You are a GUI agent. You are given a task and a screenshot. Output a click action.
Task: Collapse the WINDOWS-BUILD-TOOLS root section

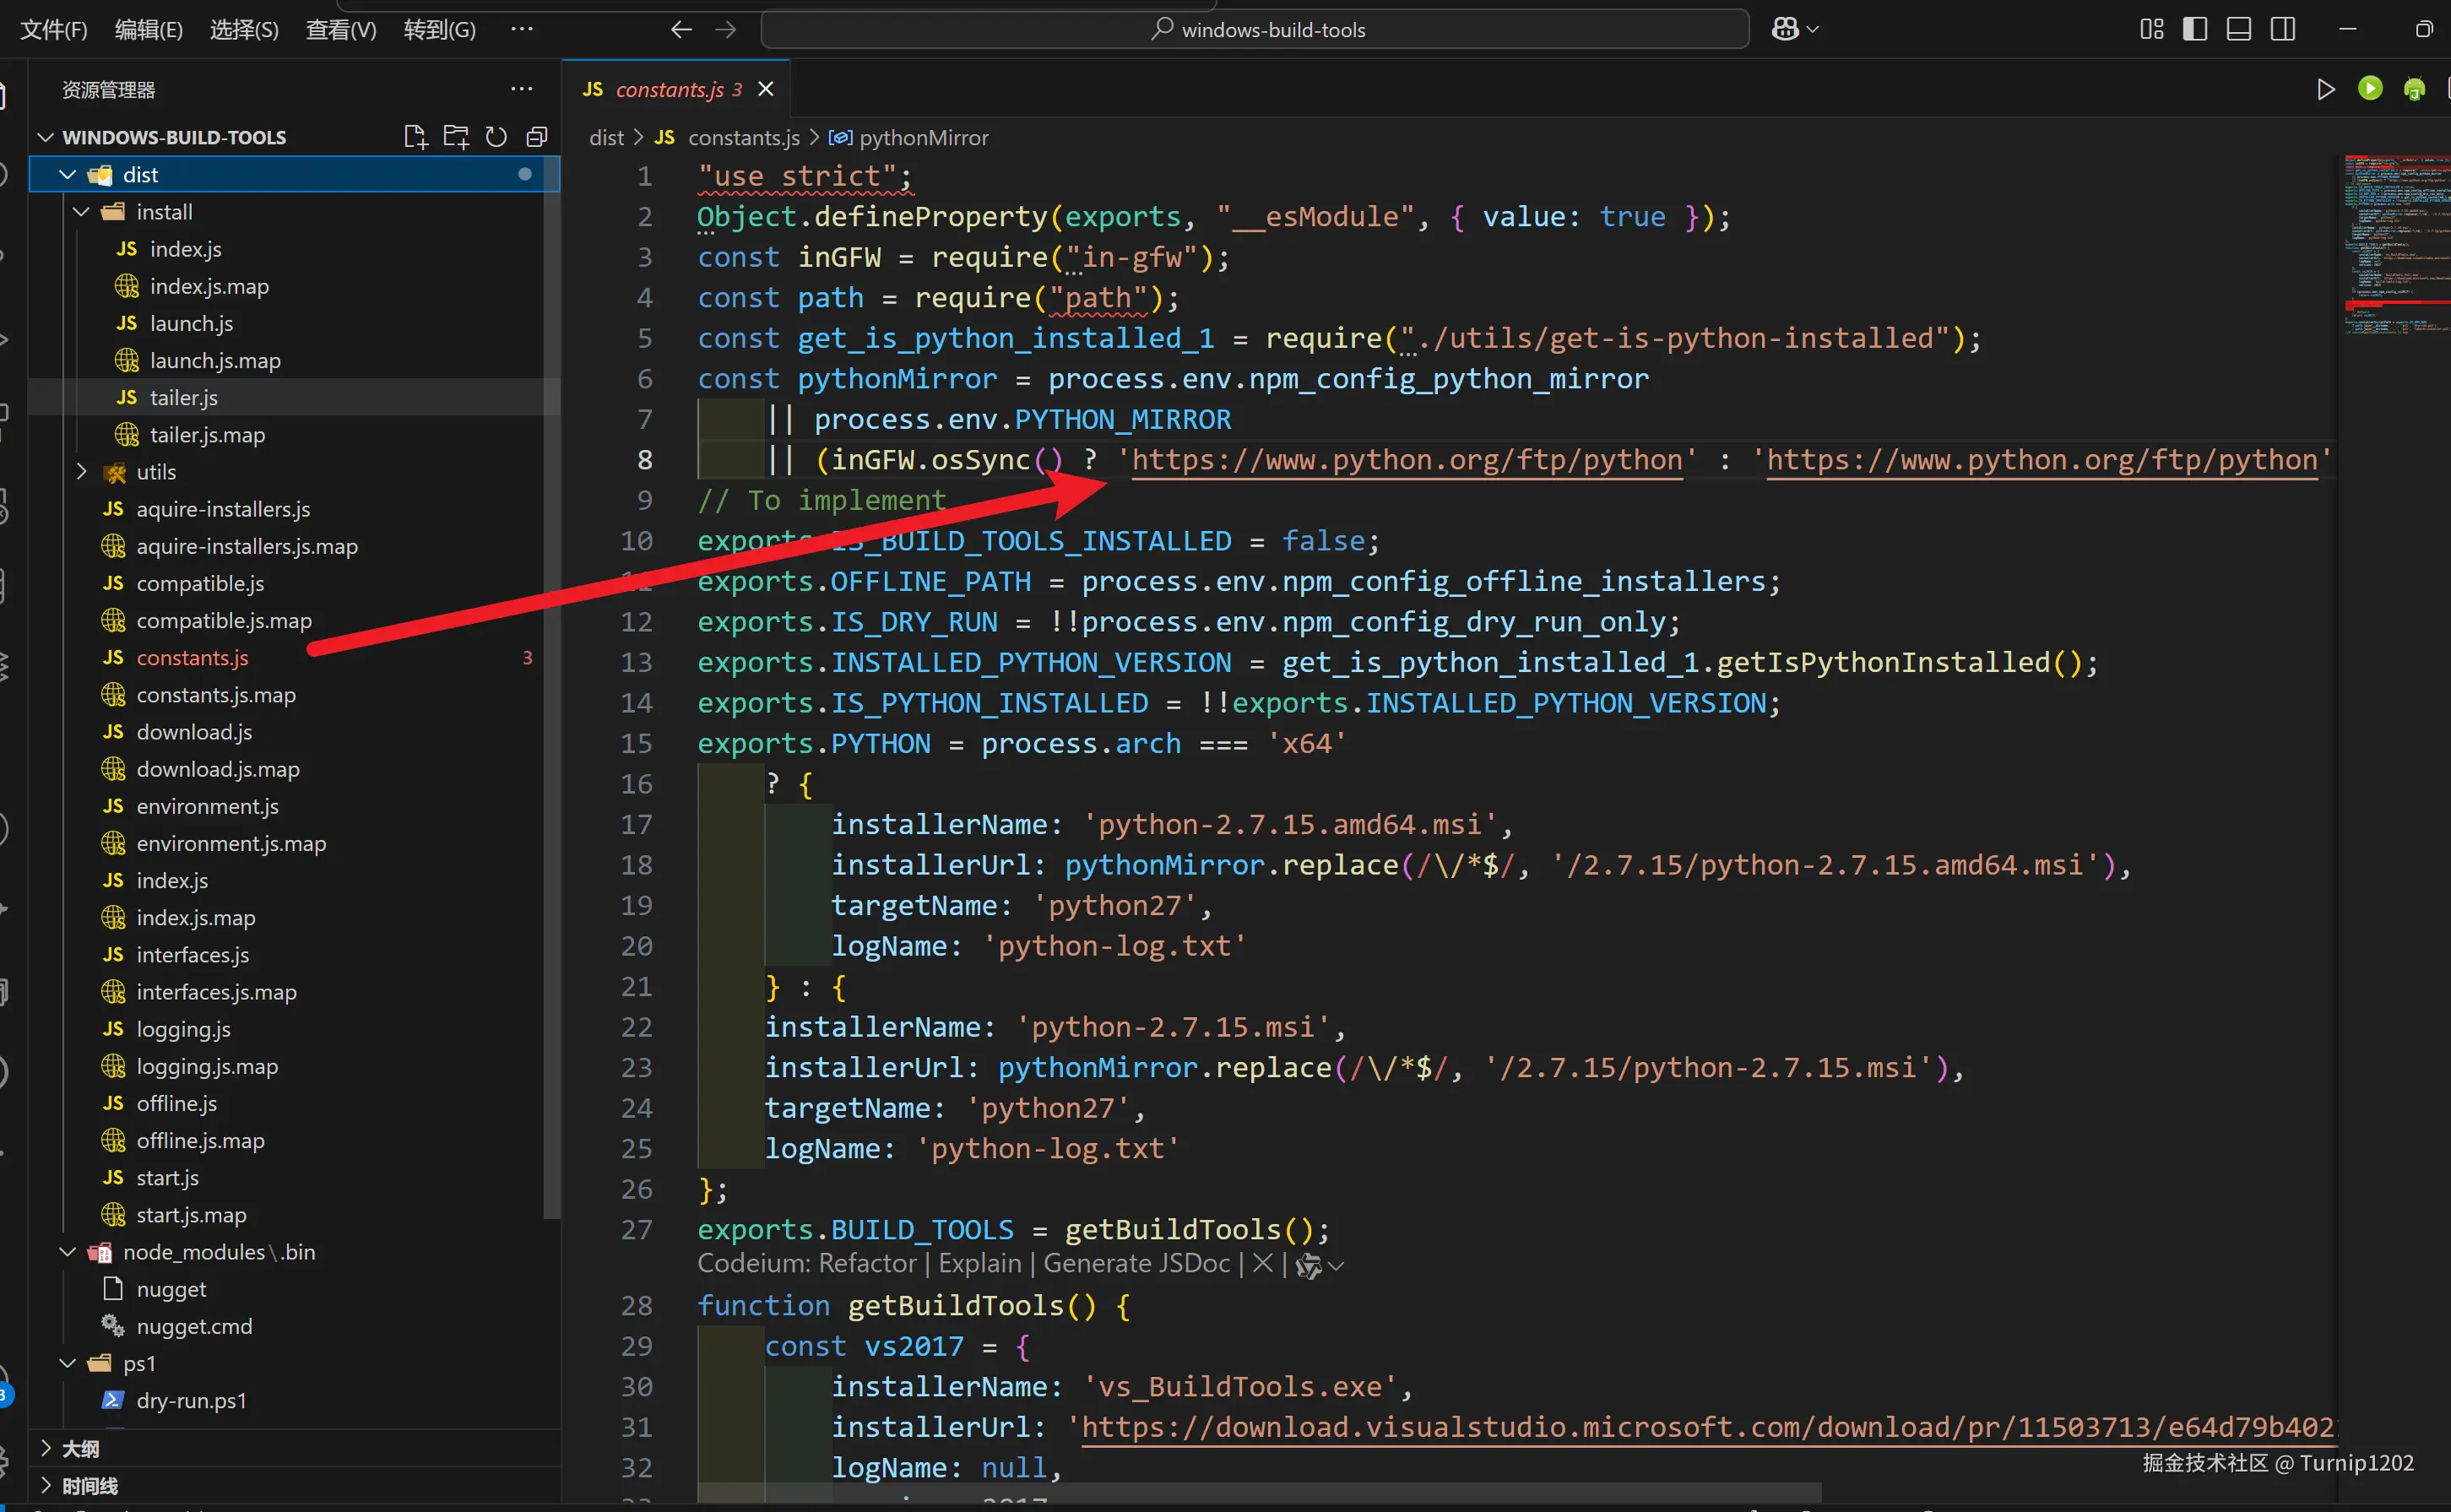(46, 137)
